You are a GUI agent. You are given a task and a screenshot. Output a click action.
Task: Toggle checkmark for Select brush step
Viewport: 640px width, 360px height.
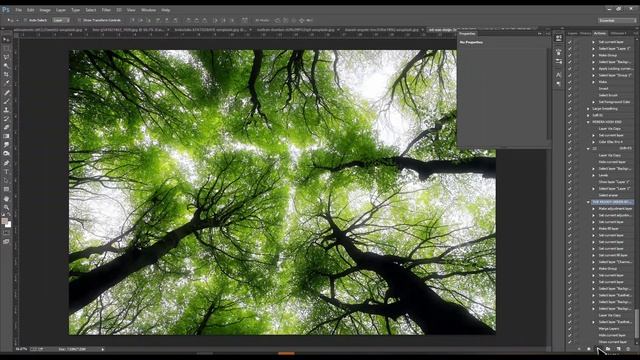click(570, 95)
